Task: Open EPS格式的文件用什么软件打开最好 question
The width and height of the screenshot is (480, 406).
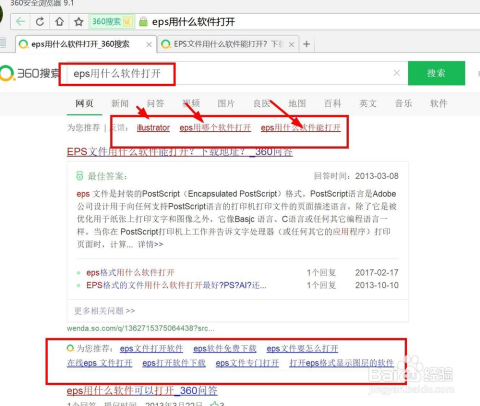Action: coord(176,285)
